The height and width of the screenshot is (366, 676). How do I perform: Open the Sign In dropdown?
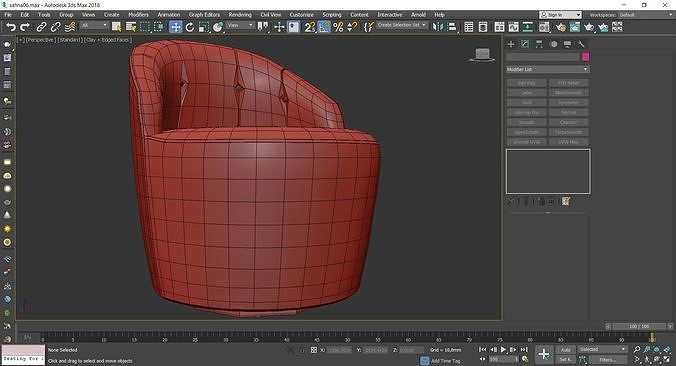coord(560,15)
